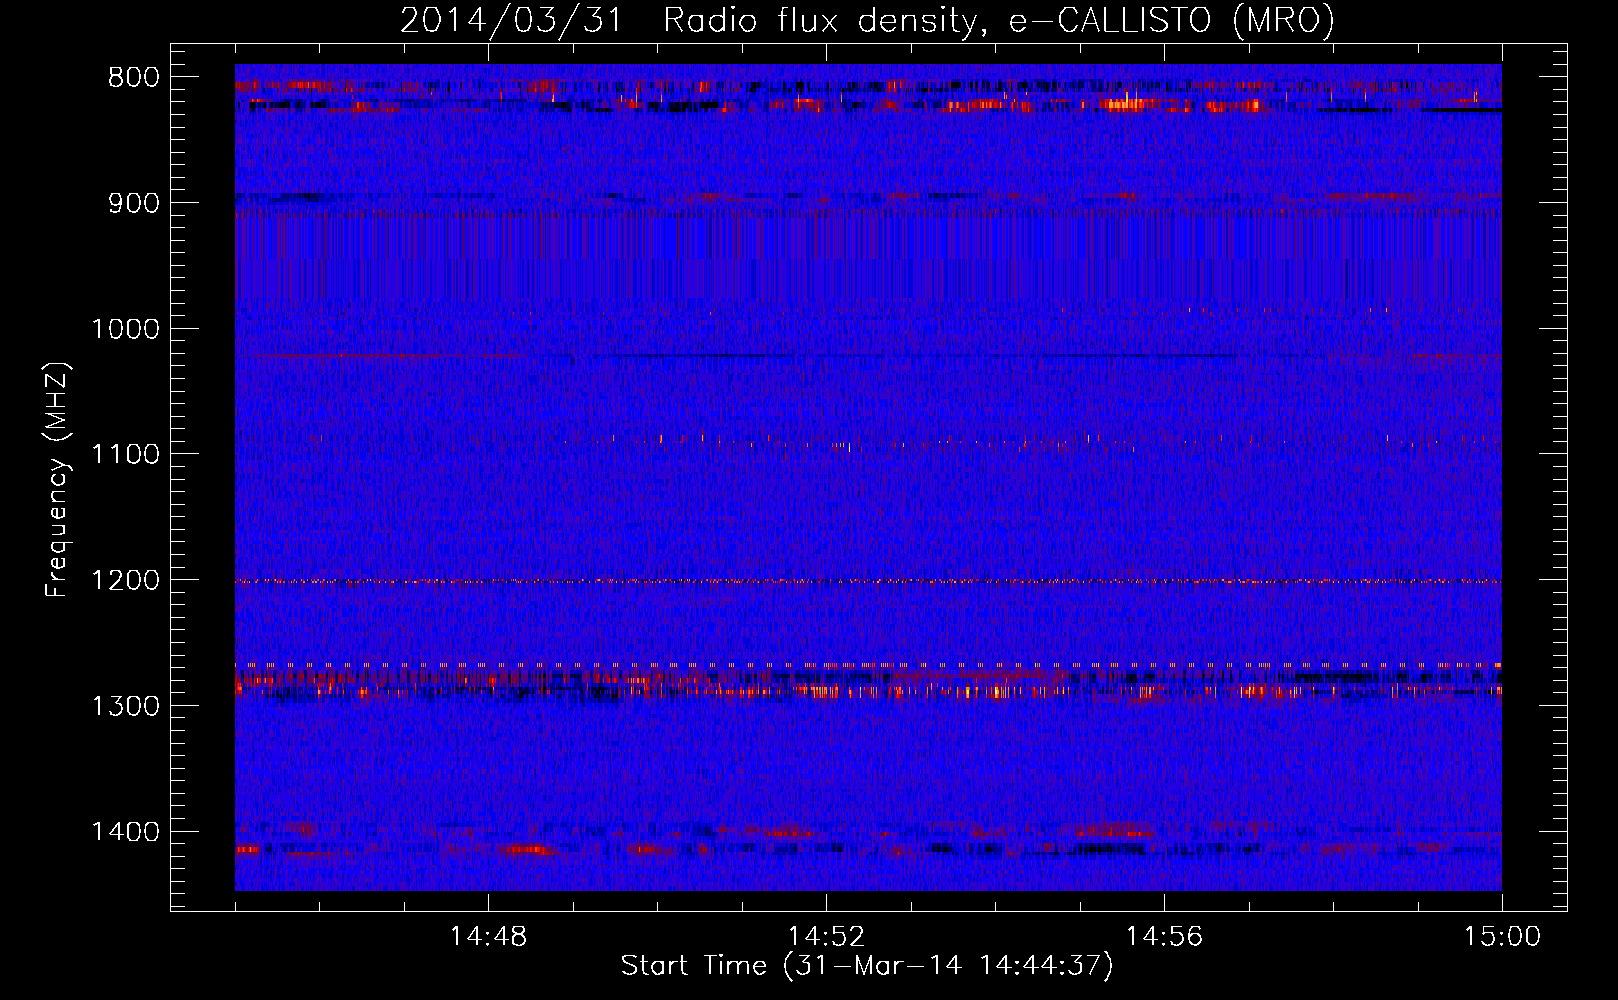Click the white dotted line near 1270 MHz
1618x1000 pixels.
(x=868, y=665)
